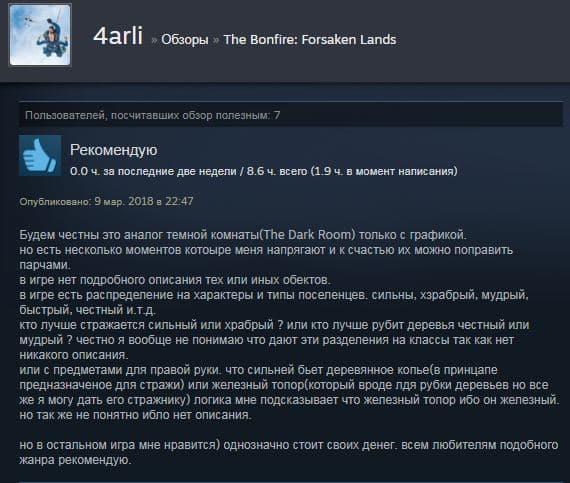570x483 pixels.
Task: Click the first review line mentioning The Dark Room
Action: click(x=243, y=235)
